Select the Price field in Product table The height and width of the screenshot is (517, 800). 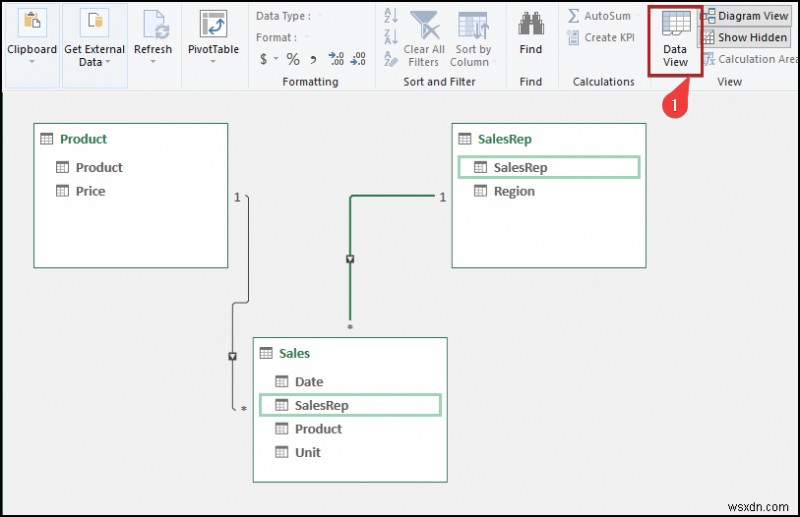pos(91,191)
